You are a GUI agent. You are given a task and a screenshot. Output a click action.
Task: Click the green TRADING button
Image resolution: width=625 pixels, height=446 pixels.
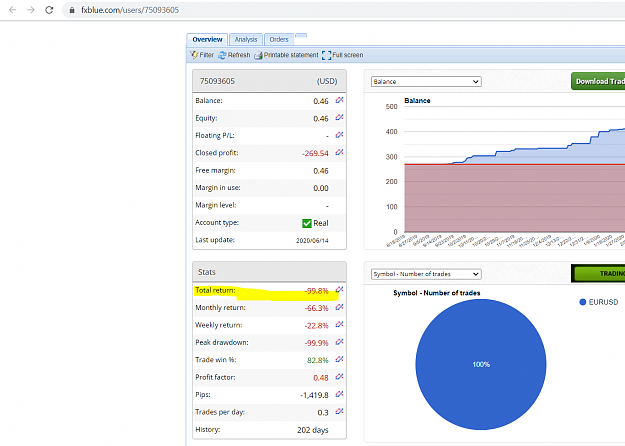point(599,273)
